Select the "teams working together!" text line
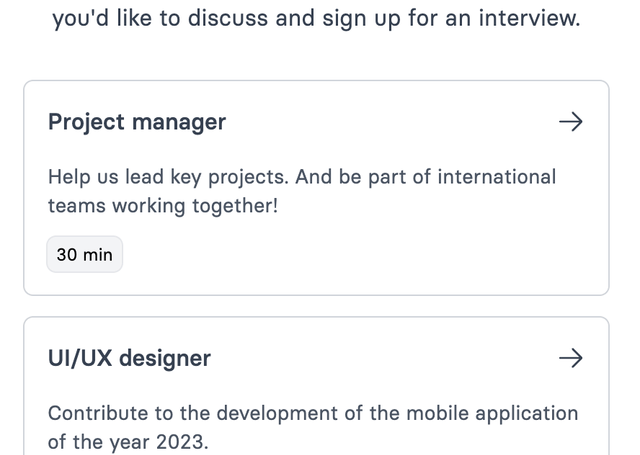Viewport: 640px width, 455px height. pyautogui.click(x=162, y=206)
